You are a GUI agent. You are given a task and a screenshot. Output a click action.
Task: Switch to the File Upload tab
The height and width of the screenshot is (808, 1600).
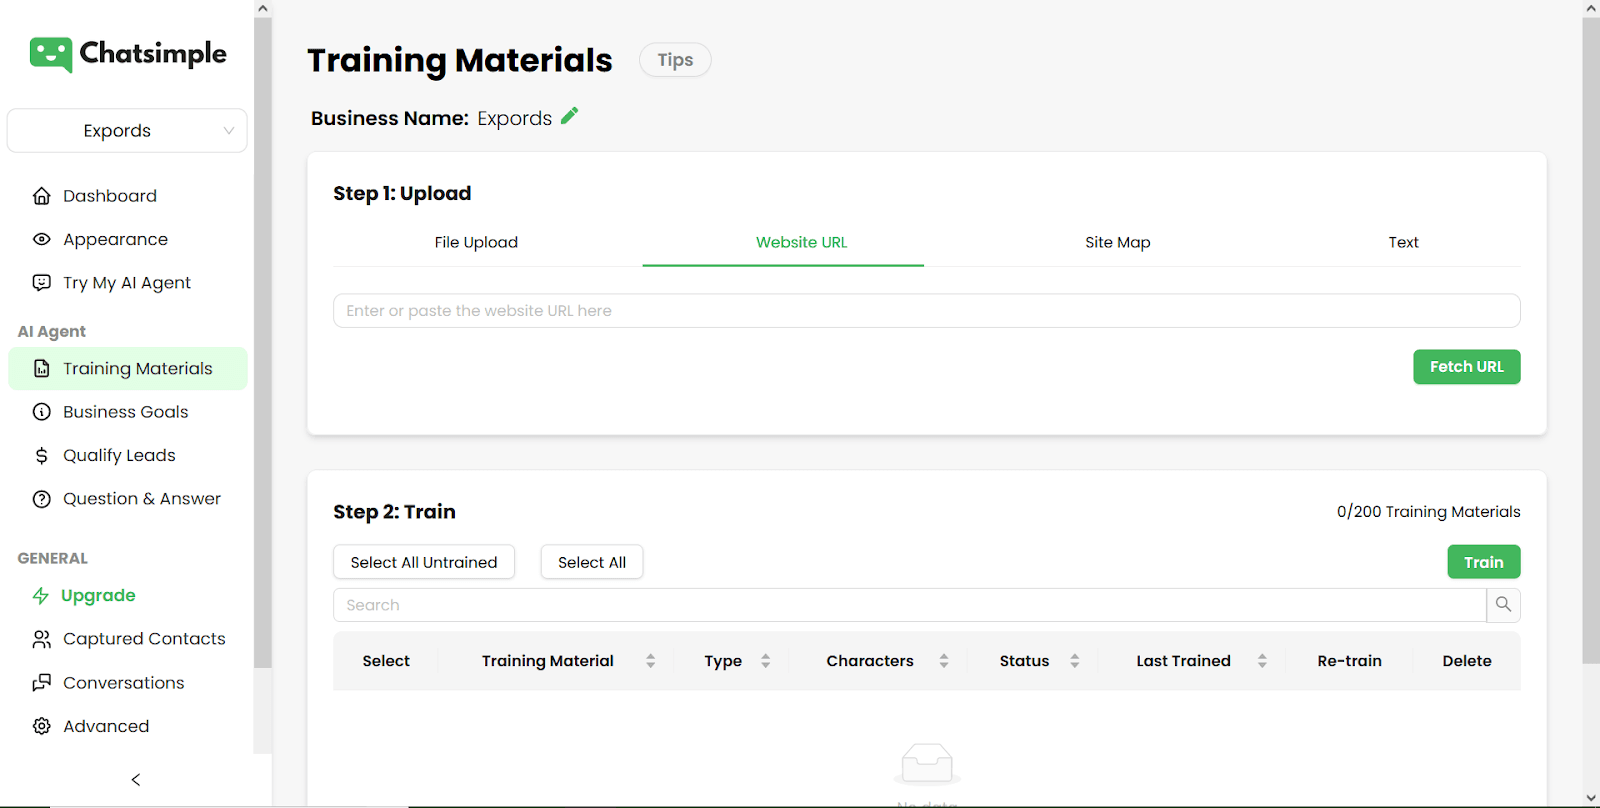[476, 242]
